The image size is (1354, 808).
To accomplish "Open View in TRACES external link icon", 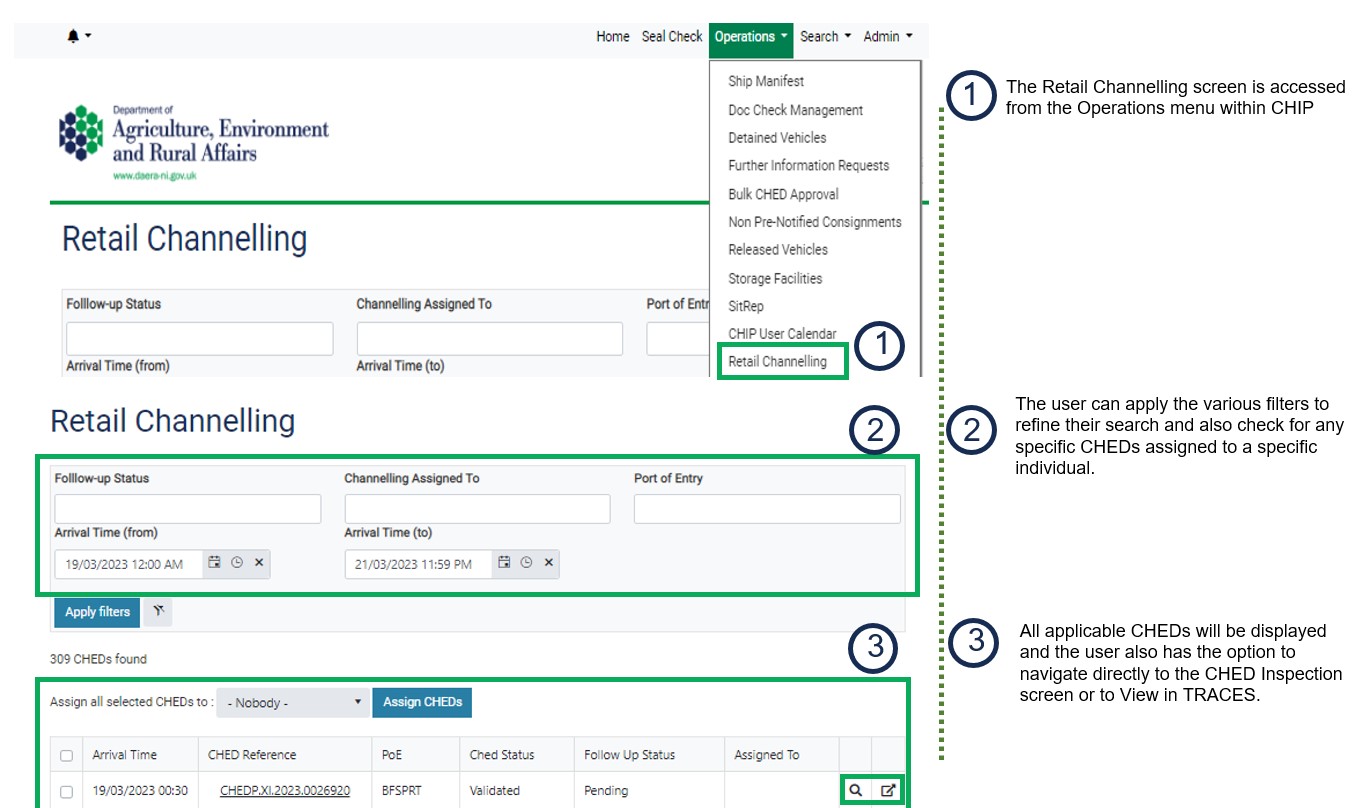I will click(x=888, y=790).
